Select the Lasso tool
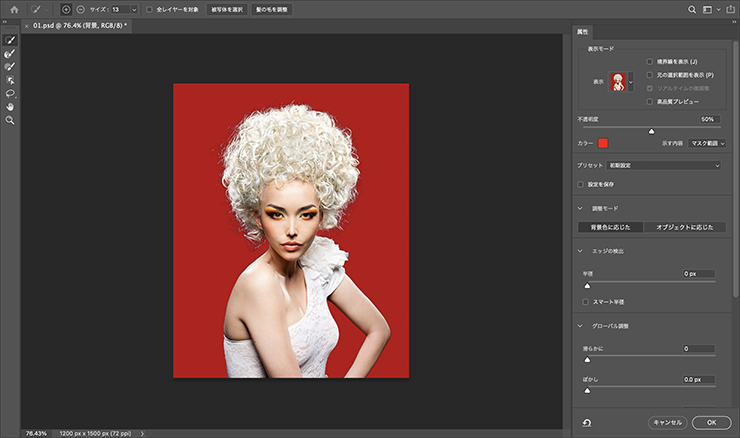This screenshot has height=438, width=740. (x=10, y=93)
